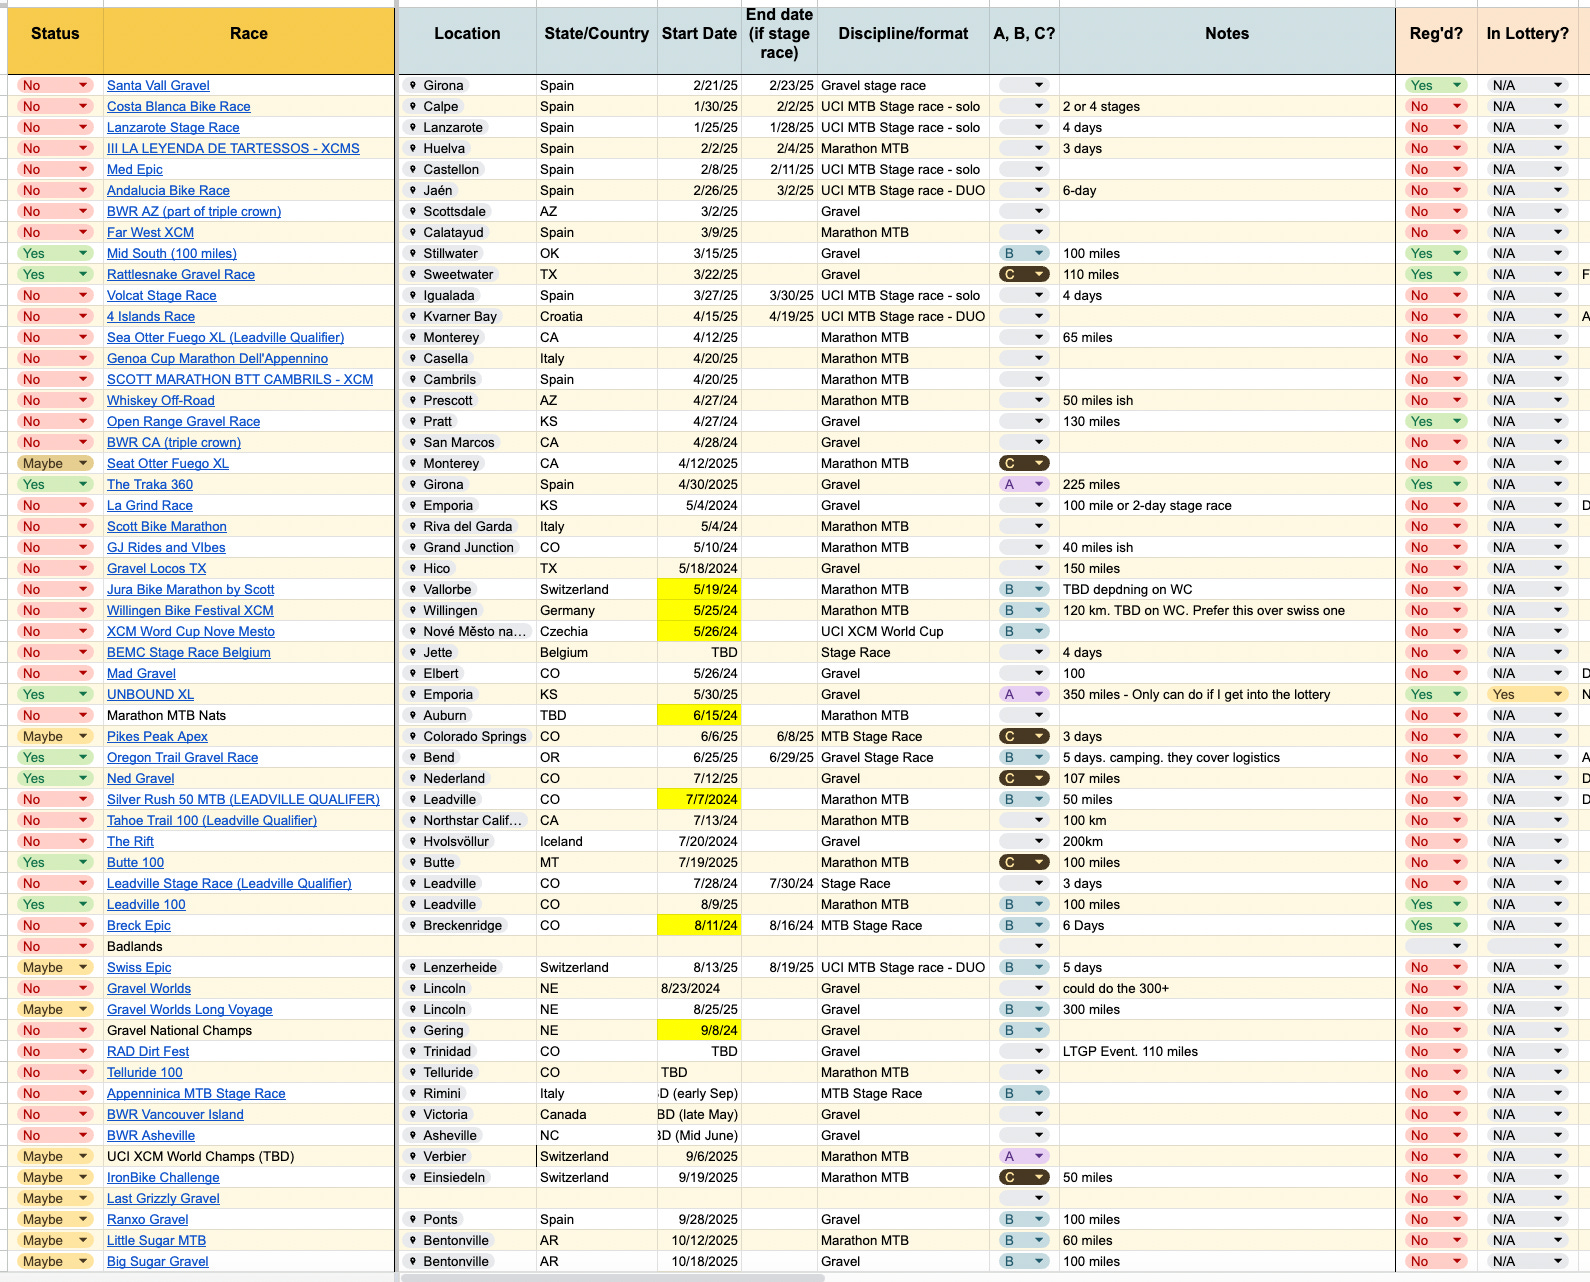Select the 'could do the 300+' notes cell
The width and height of the screenshot is (1590, 1282).
pos(1227,988)
